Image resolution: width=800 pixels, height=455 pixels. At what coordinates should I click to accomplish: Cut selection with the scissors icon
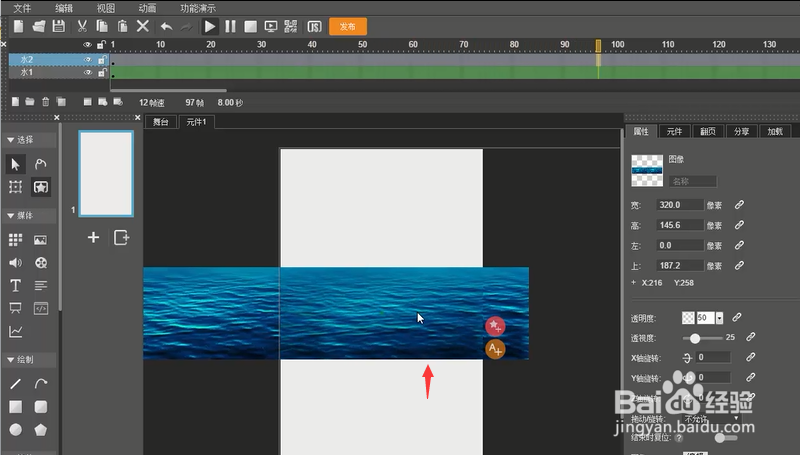click(x=82, y=26)
